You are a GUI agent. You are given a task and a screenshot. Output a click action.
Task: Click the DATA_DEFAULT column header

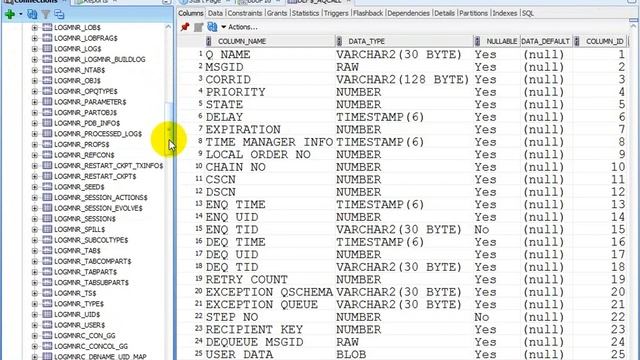pos(545,41)
